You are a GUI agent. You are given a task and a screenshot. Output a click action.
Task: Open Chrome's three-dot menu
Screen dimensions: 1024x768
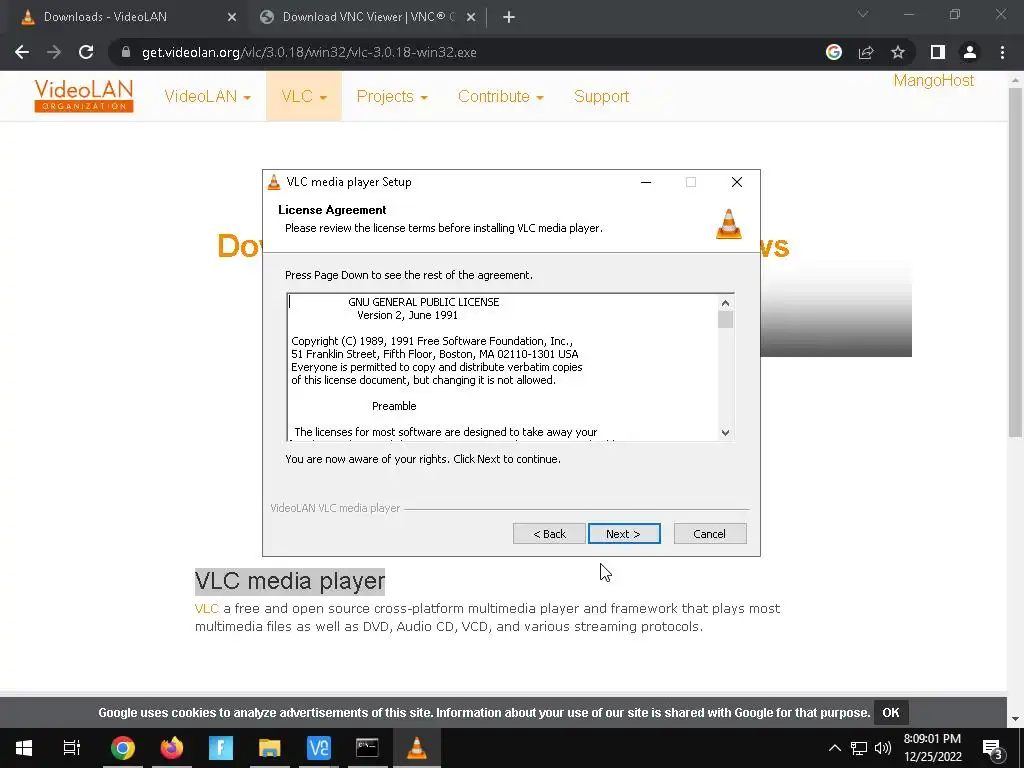[1002, 52]
